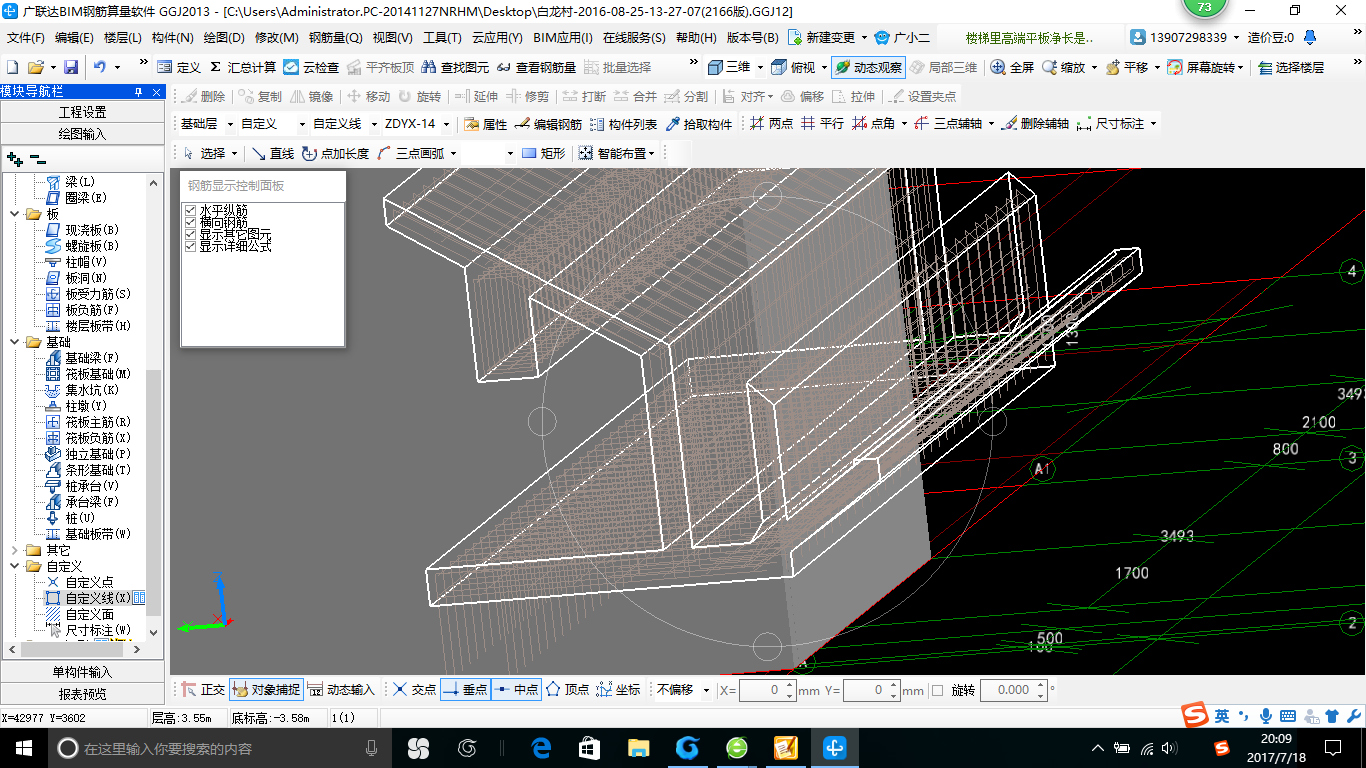The height and width of the screenshot is (768, 1366).
Task: Open 选择楼层 floor selection
Action: pos(1291,67)
